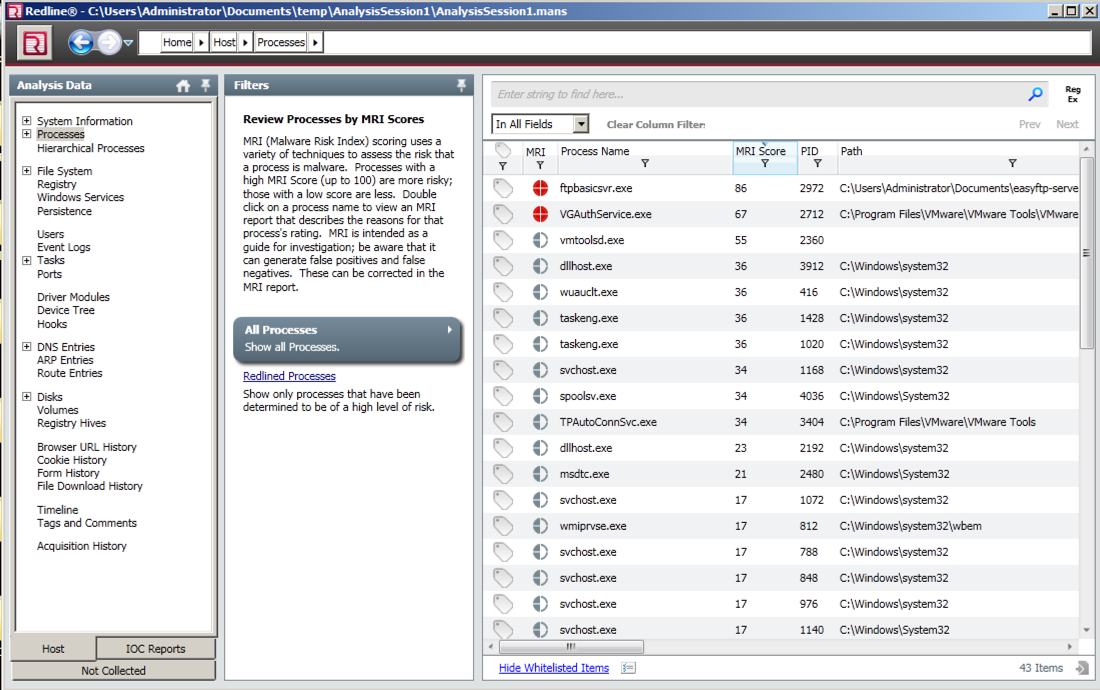Screen dimensions: 1100x690
Task: Open Event Logs item
Action: tap(64, 247)
